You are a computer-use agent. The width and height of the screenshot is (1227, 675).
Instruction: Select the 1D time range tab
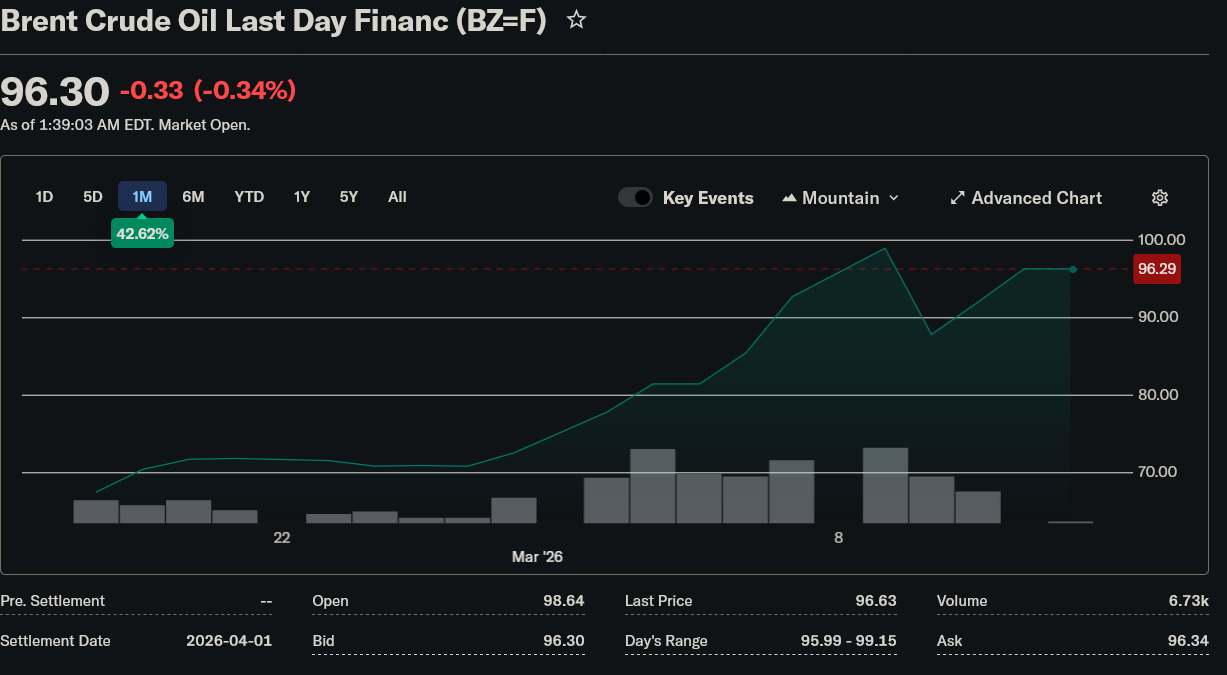tap(44, 197)
